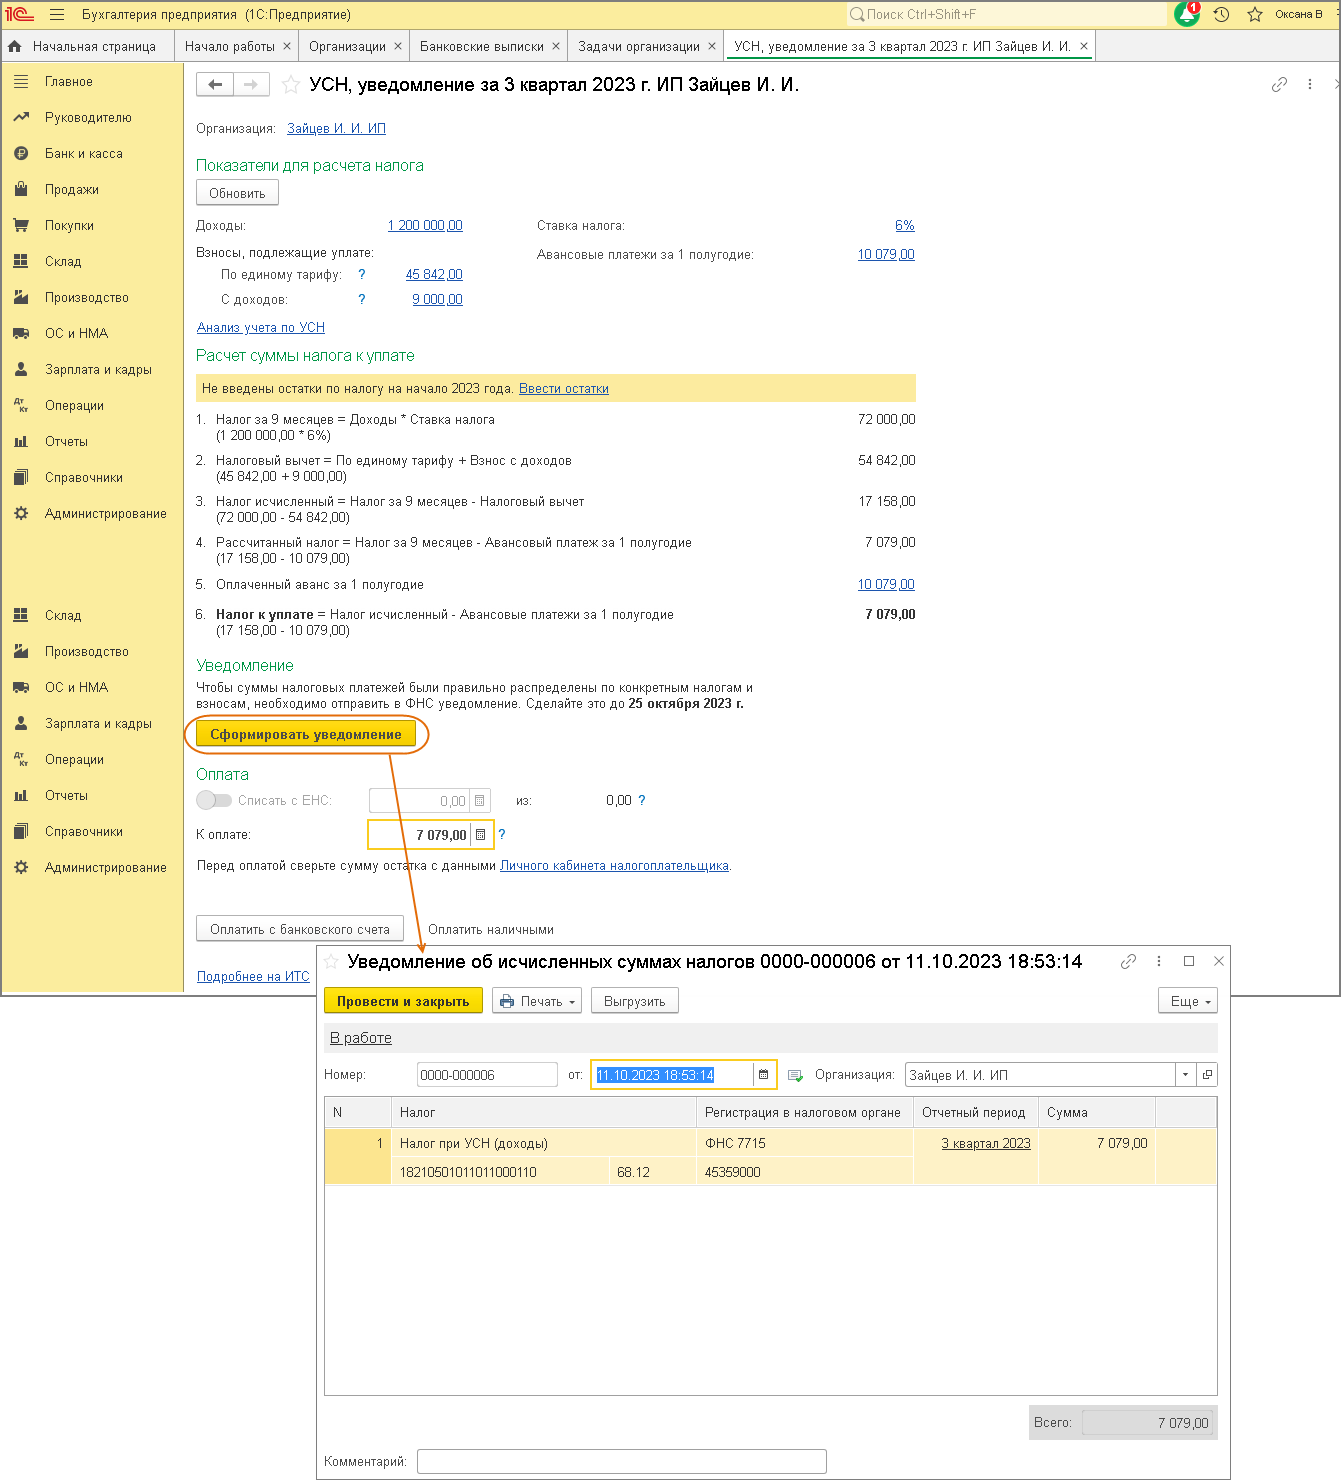Switch to the Задачи организации tab
This screenshot has width=1341, height=1482.
(x=639, y=46)
